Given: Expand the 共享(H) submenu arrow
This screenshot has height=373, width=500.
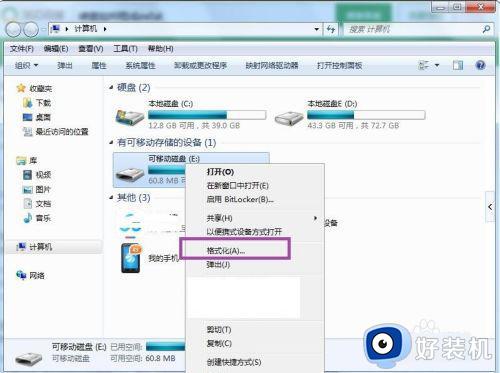Looking at the screenshot, I should click(x=315, y=218).
